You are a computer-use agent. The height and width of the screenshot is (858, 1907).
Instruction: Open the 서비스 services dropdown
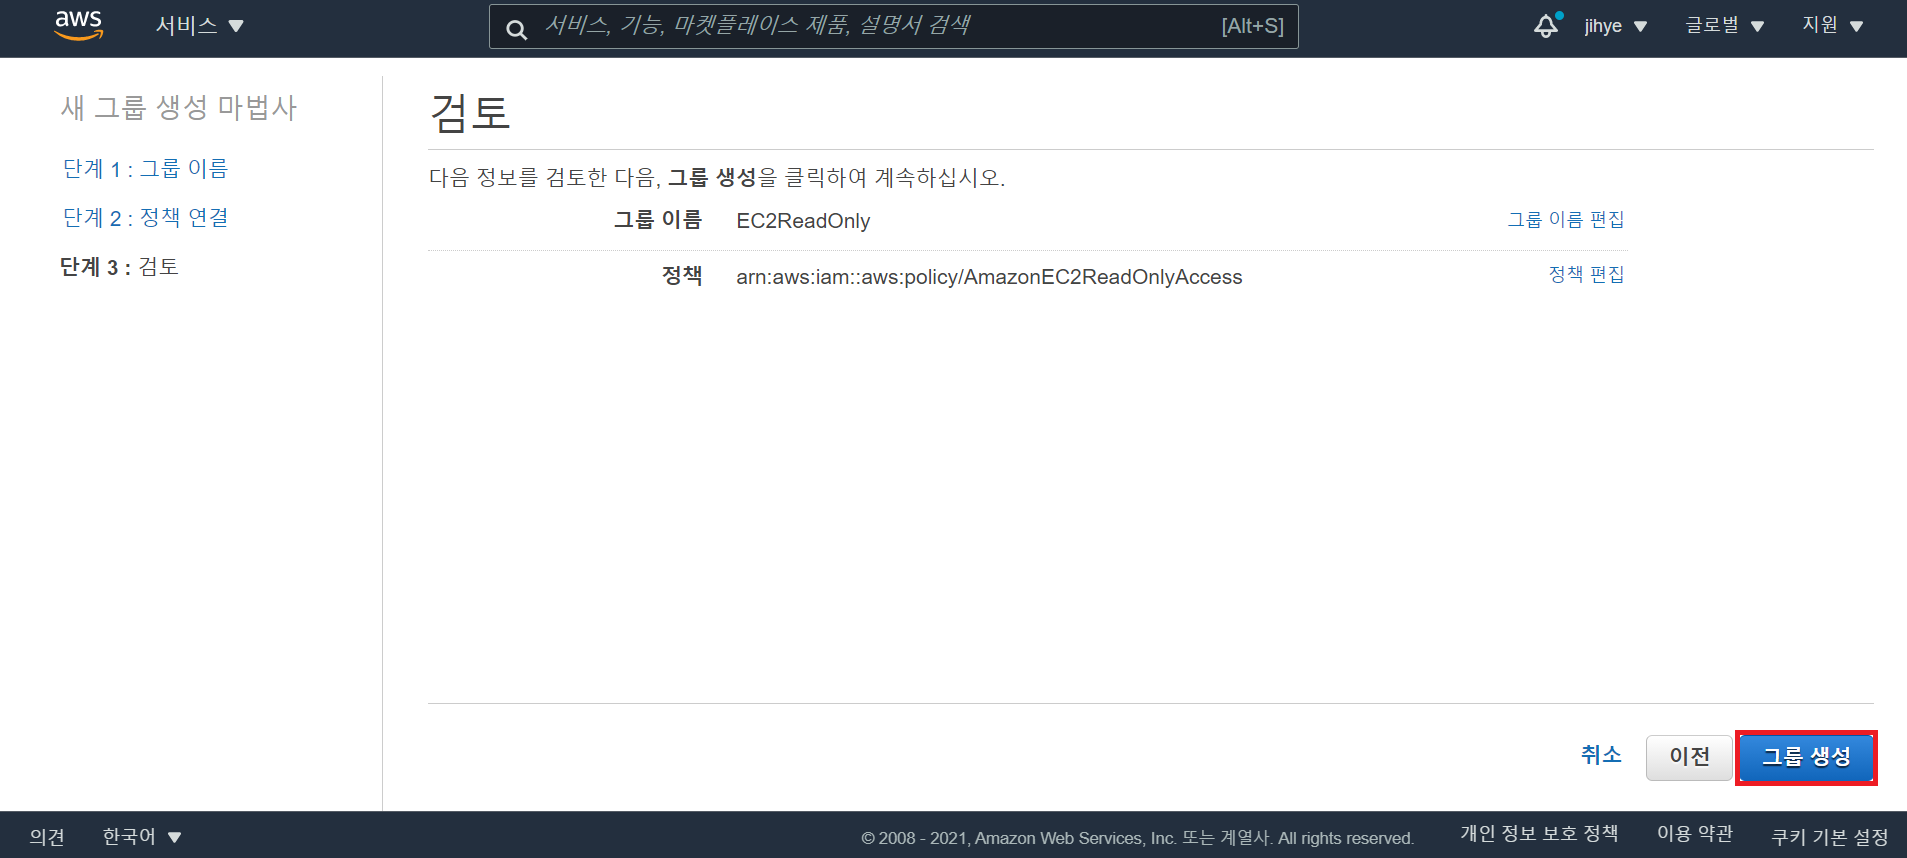point(200,25)
